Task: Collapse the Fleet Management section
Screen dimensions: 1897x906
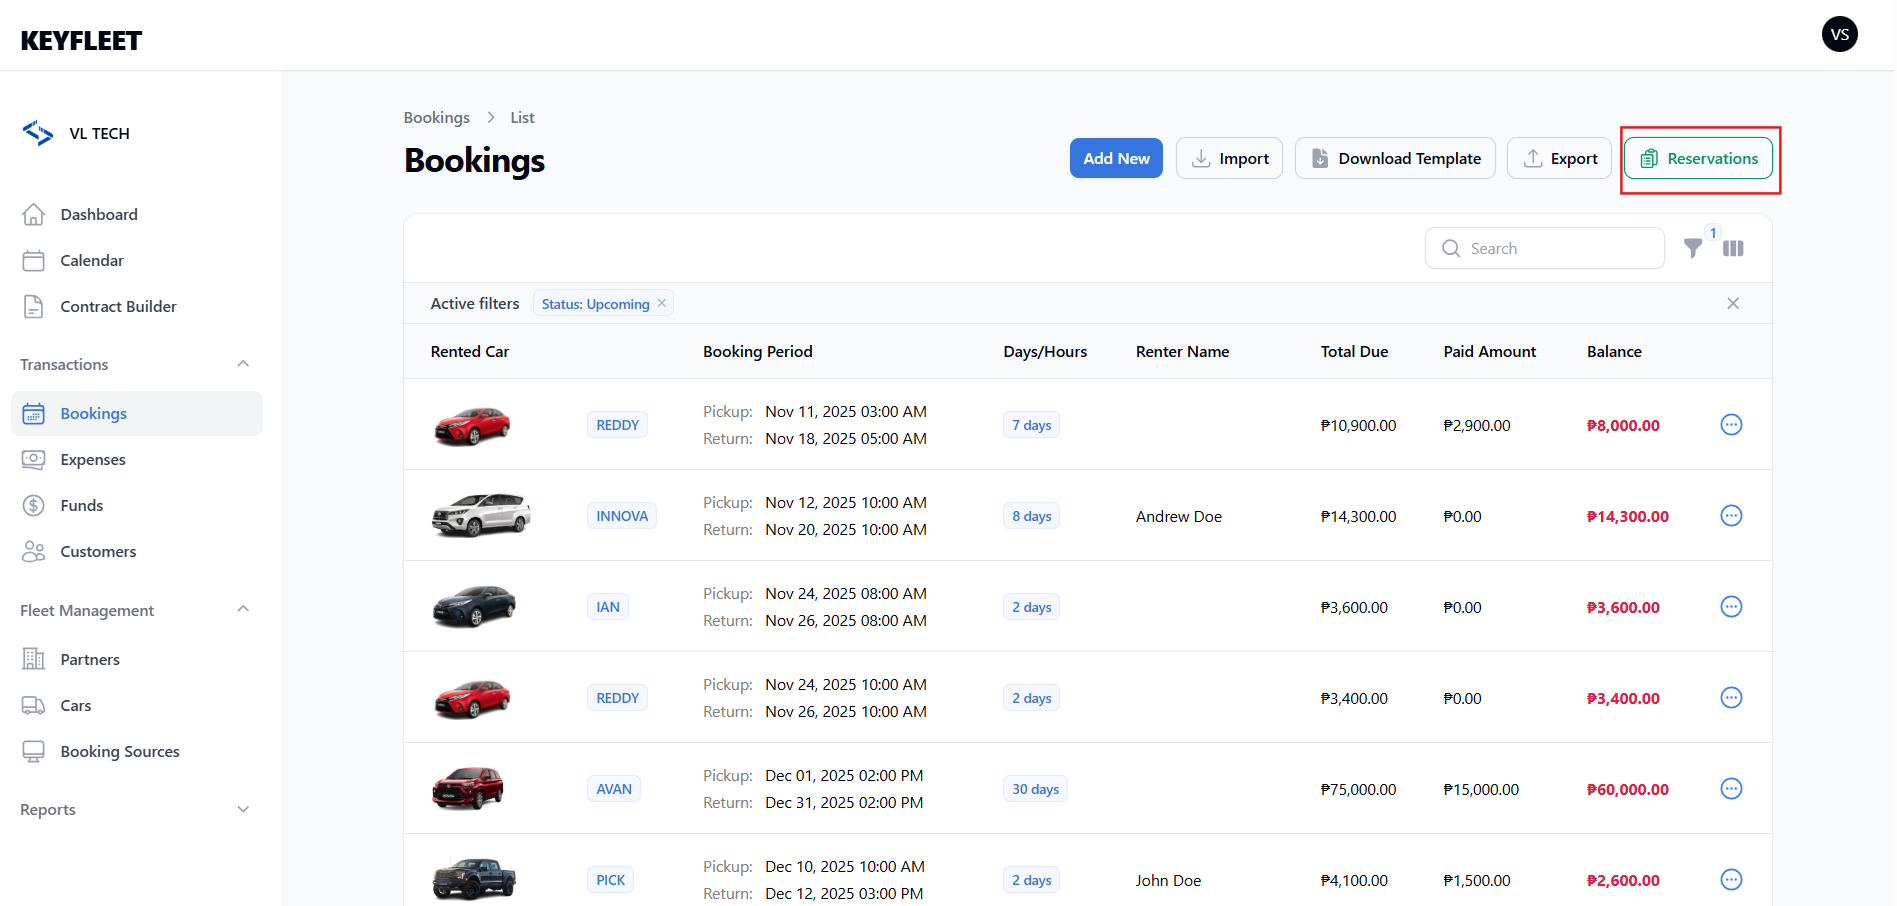Action: pyautogui.click(x=243, y=610)
